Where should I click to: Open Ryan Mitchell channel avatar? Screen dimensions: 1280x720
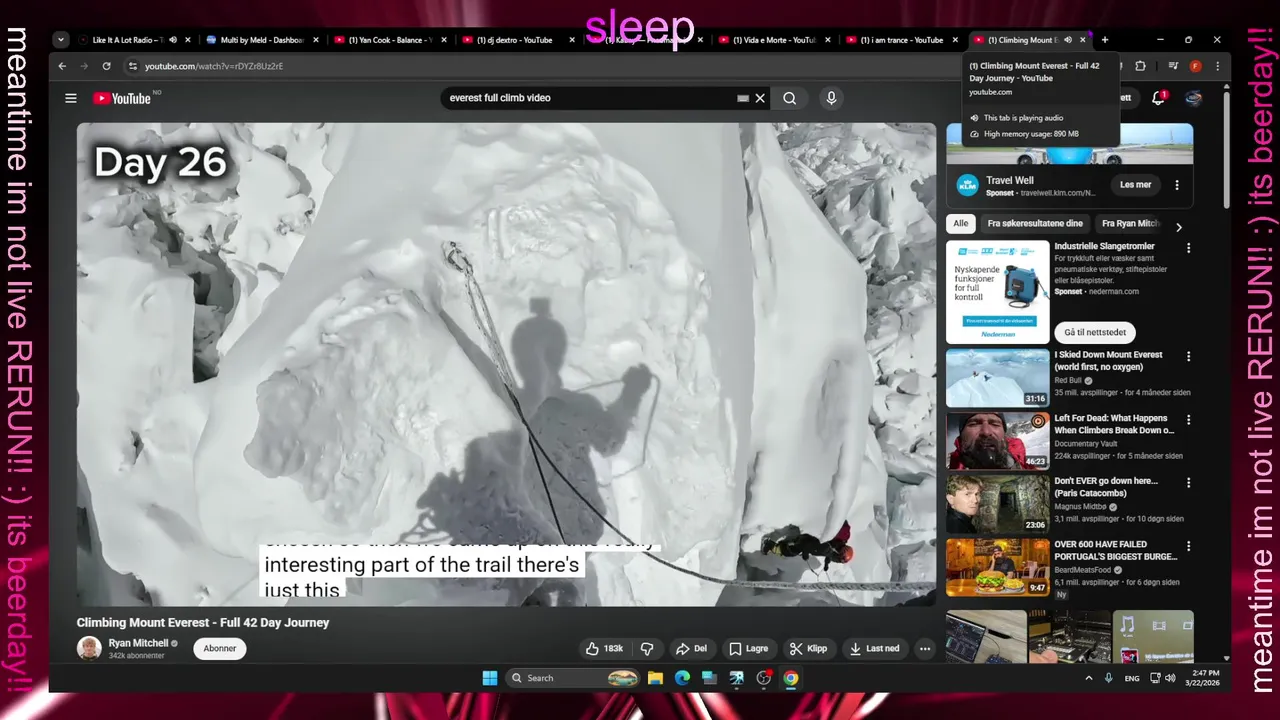[89, 648]
